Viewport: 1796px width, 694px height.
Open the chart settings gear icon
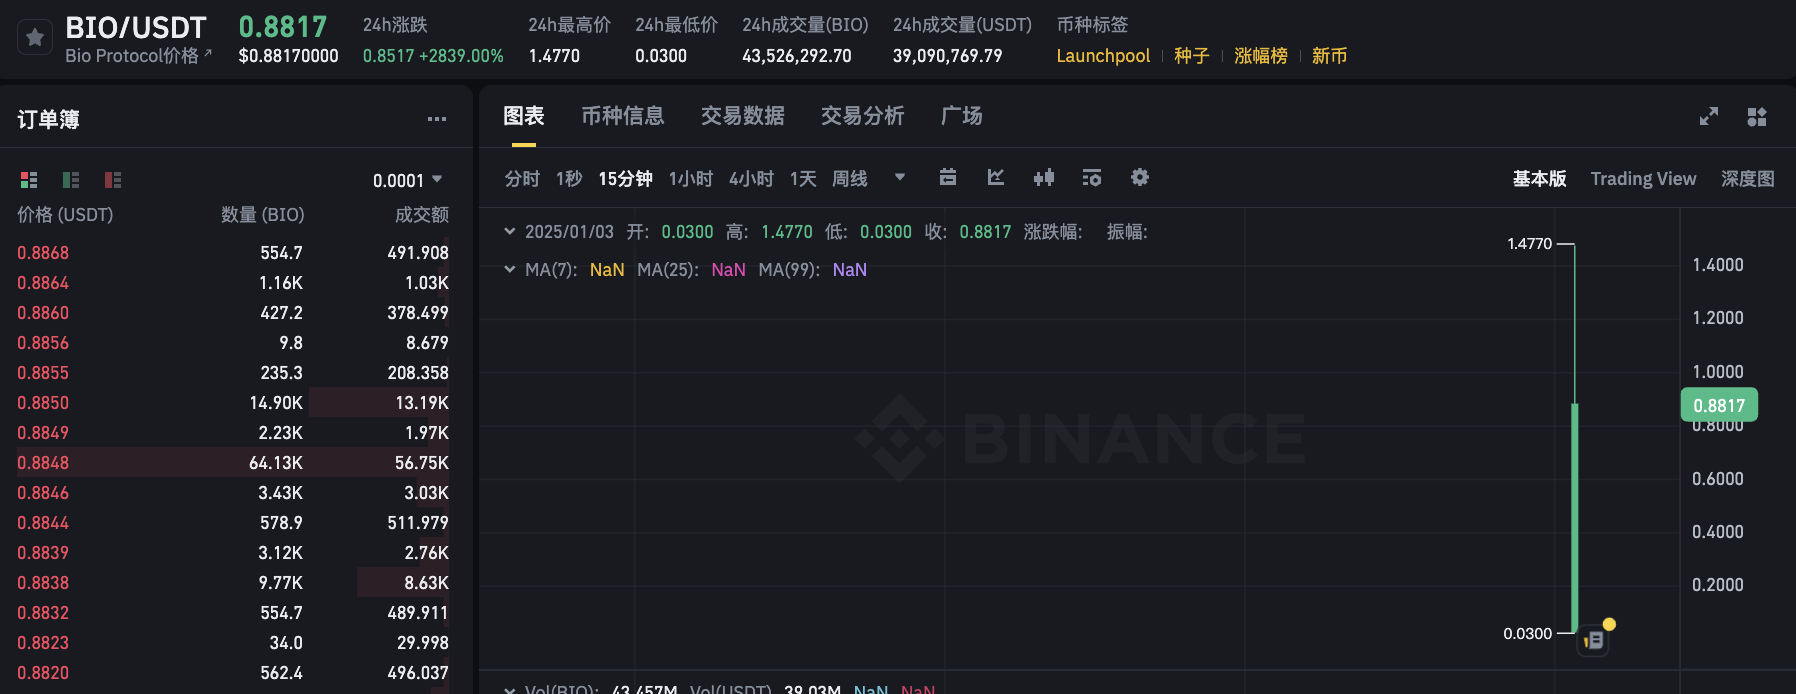[x=1139, y=177]
